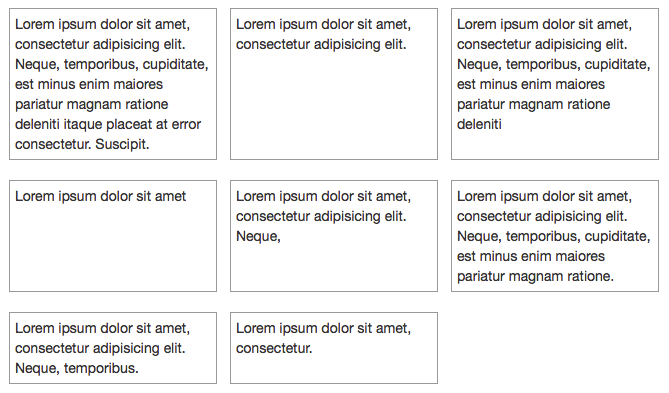669x393 pixels.
Task: Select the lone word 'deleniti' in top-right box
Action: click(x=479, y=124)
